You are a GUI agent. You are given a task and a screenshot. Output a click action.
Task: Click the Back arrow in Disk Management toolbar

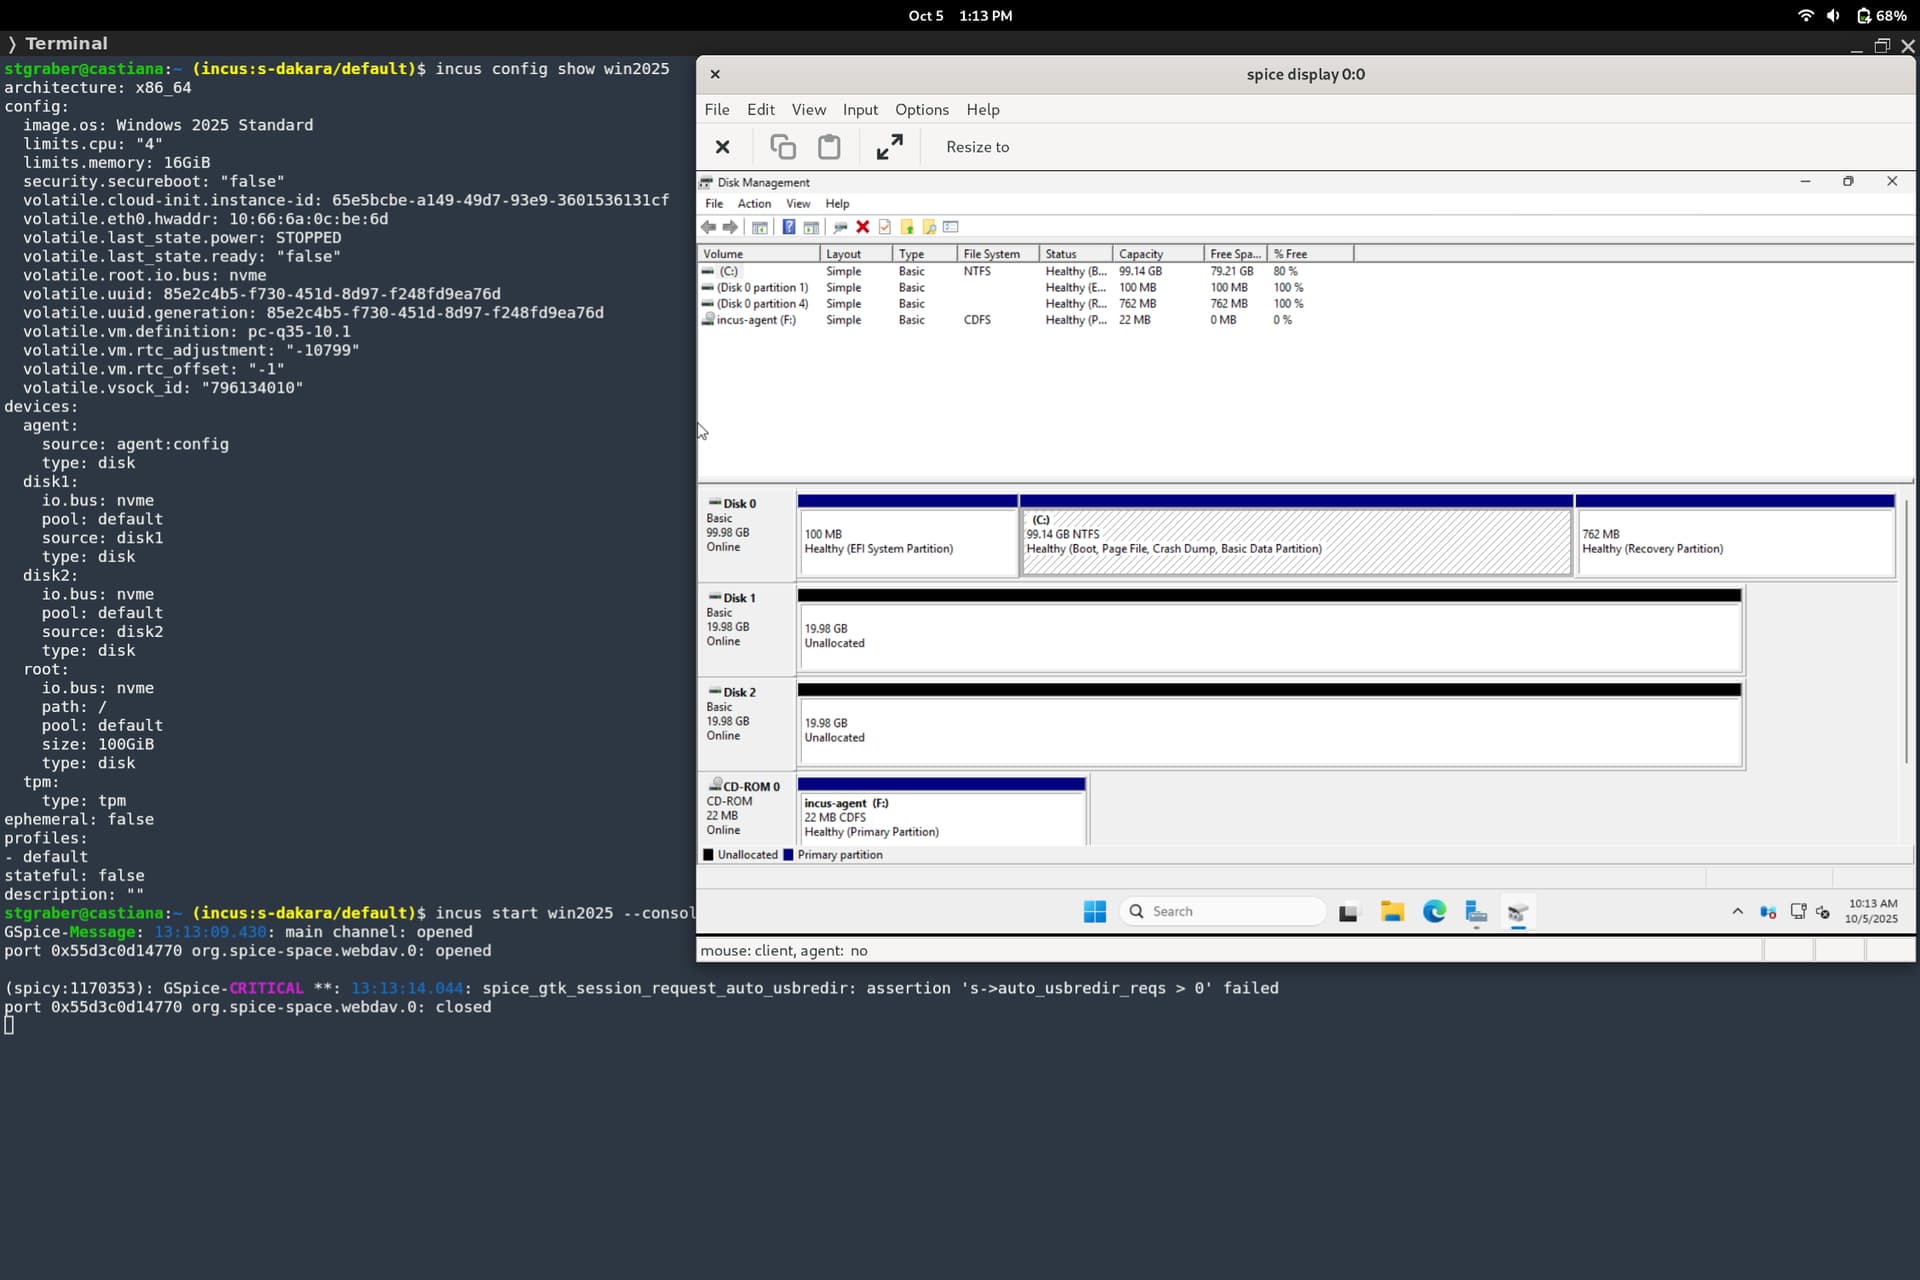pos(709,227)
